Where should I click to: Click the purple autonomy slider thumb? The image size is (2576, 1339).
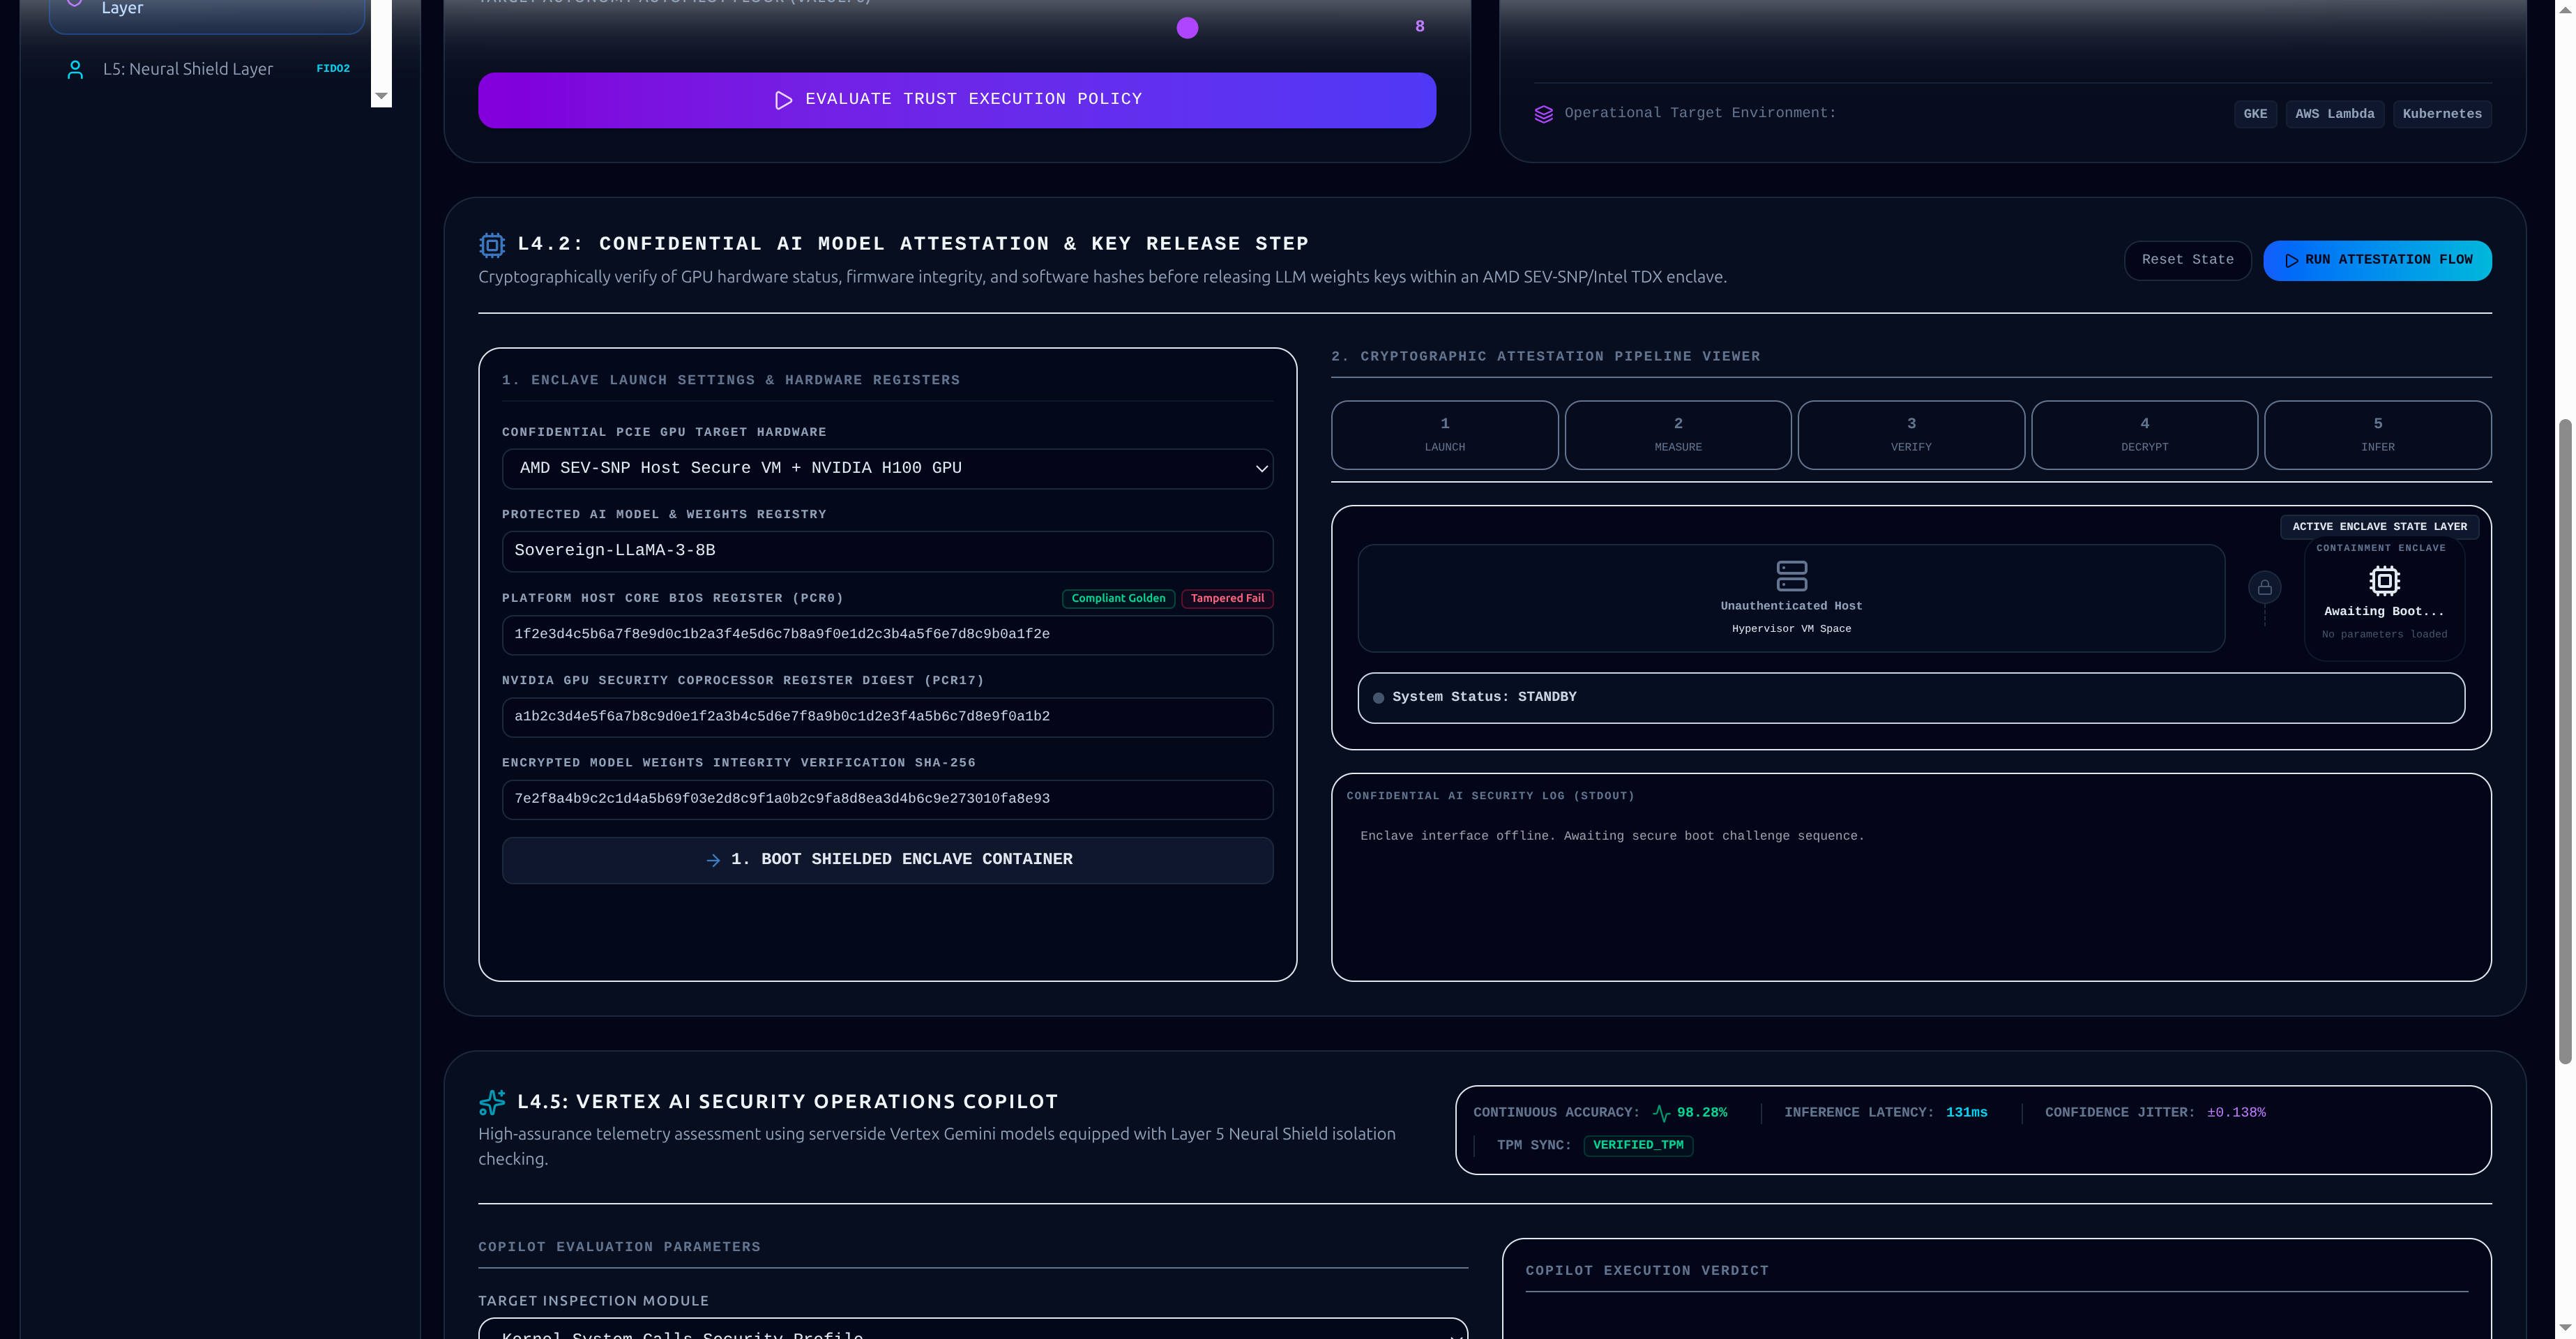1187,28
